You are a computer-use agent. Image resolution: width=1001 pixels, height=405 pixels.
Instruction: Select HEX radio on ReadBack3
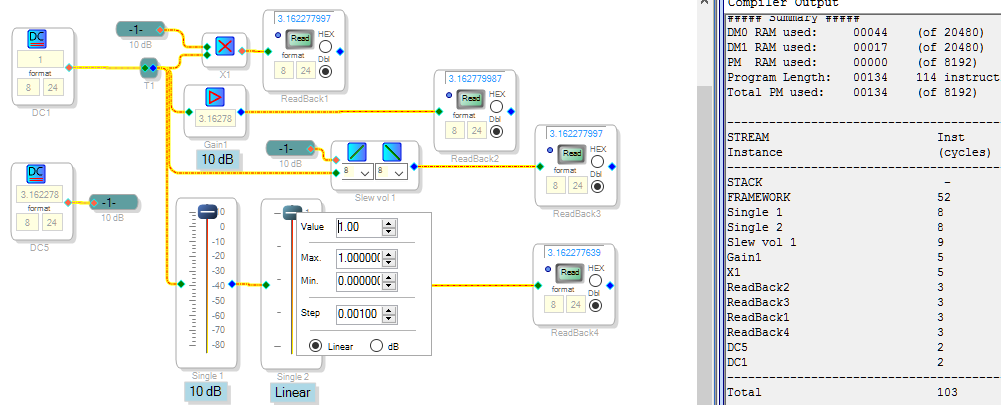click(x=597, y=162)
